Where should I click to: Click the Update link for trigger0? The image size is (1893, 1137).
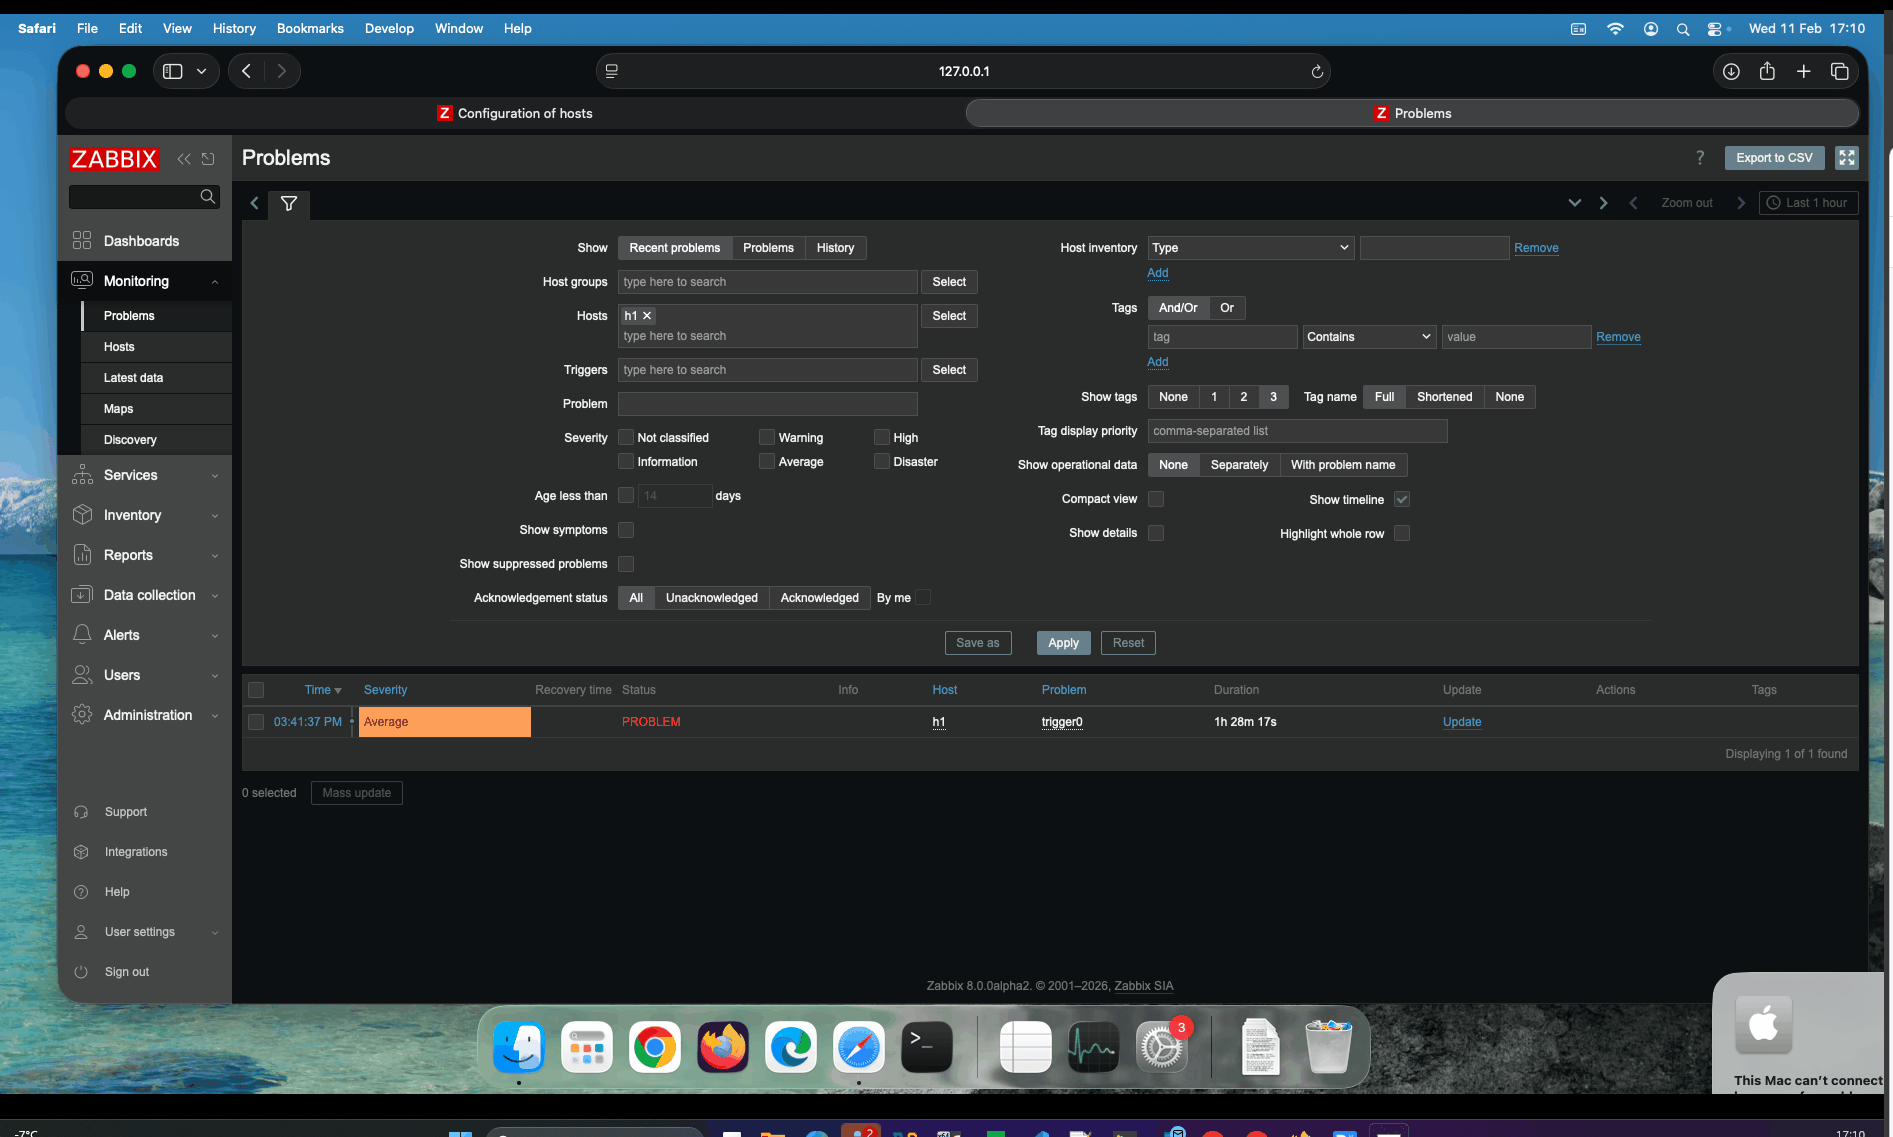(x=1461, y=722)
